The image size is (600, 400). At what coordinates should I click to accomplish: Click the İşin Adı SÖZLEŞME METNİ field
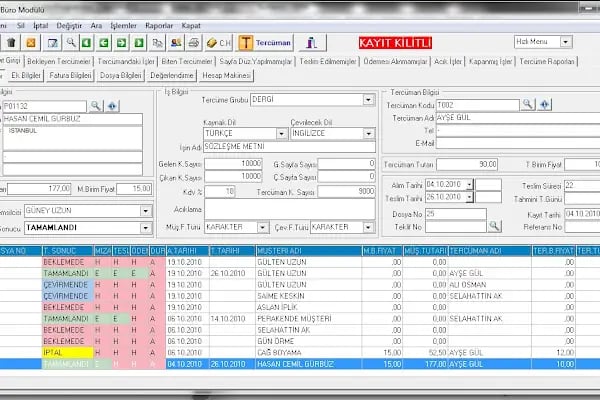pyautogui.click(x=289, y=147)
